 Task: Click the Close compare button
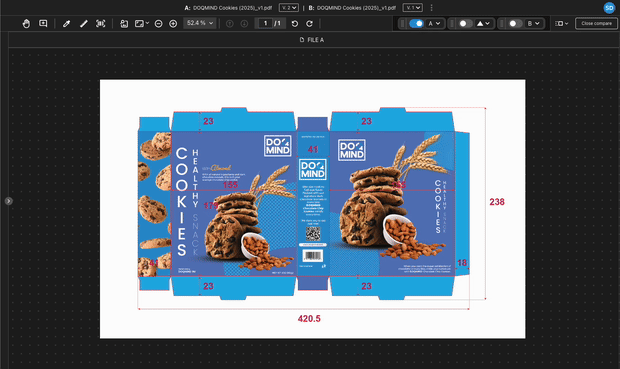(x=596, y=24)
